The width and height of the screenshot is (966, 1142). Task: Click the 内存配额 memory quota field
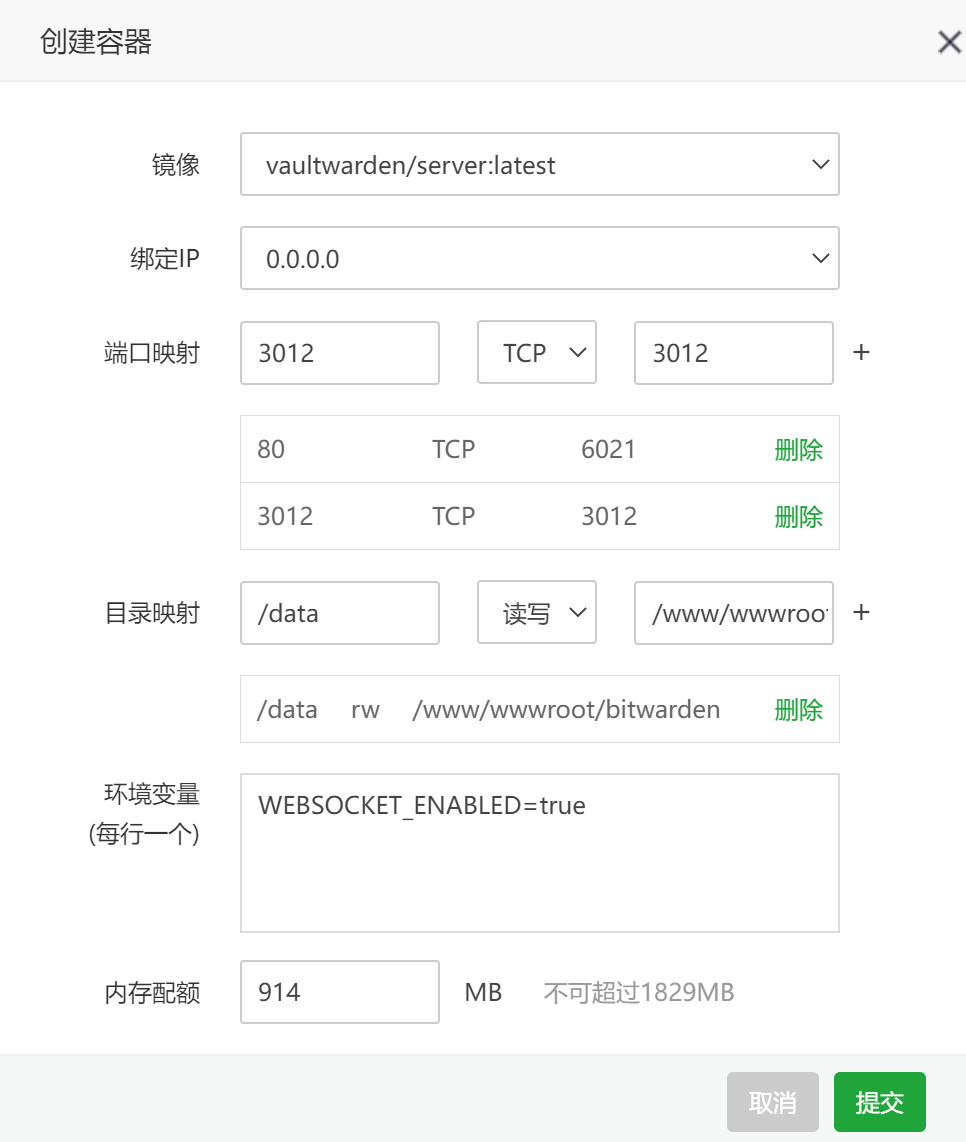point(339,992)
